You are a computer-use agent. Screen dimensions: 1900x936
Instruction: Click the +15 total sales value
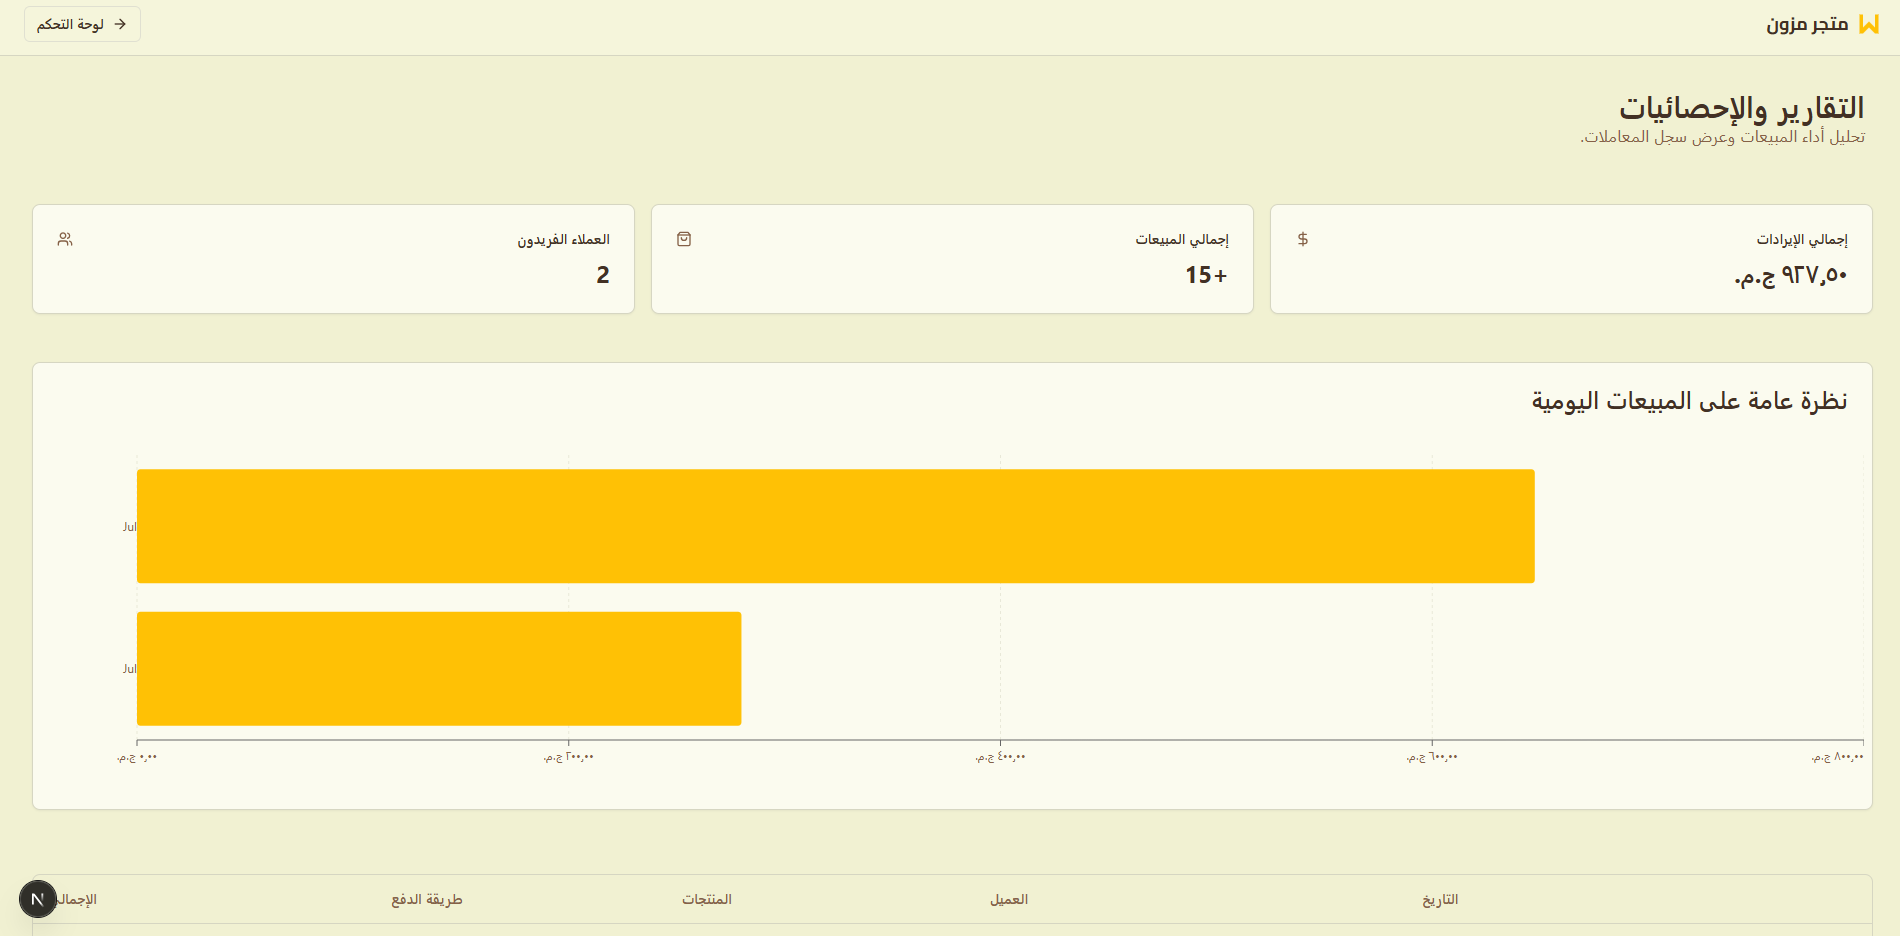point(1206,275)
